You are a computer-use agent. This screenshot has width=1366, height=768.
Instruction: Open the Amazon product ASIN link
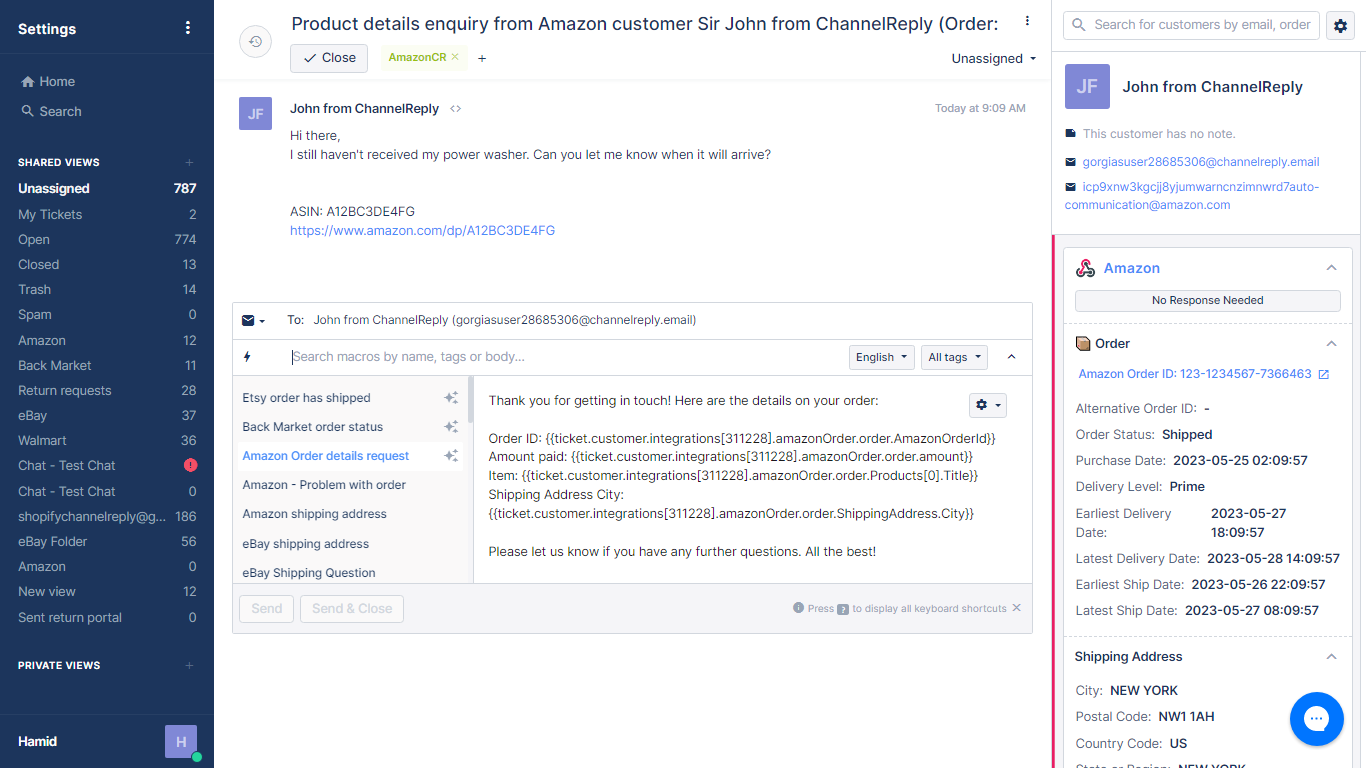coord(422,230)
